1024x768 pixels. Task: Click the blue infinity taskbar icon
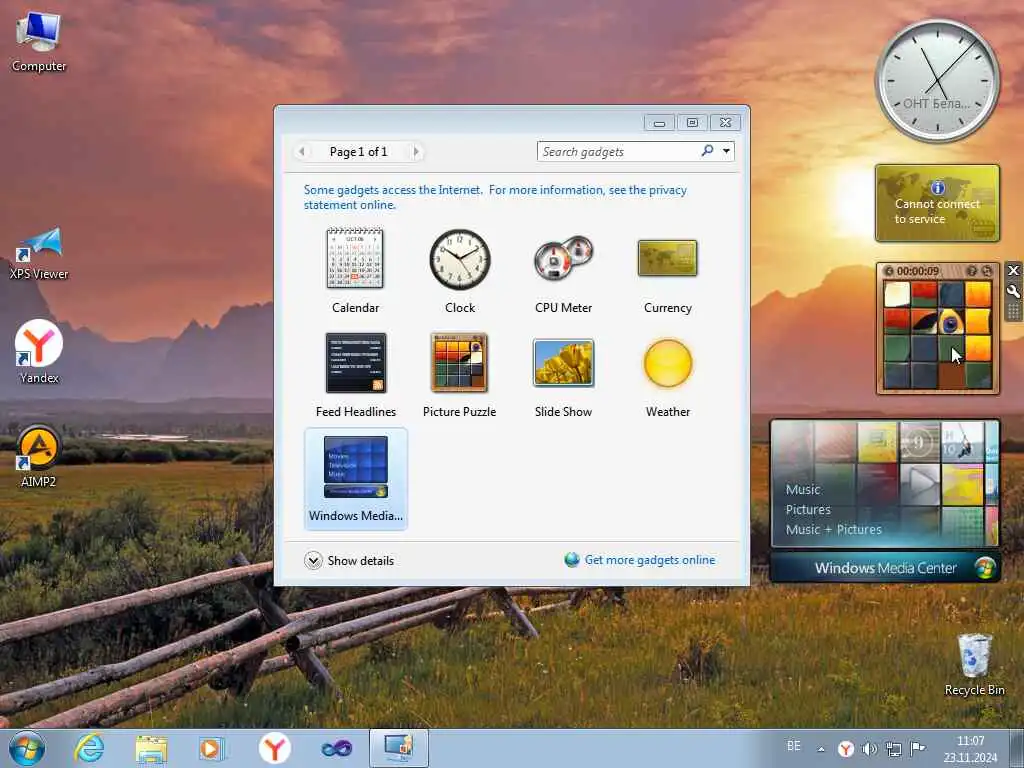pyautogui.click(x=337, y=749)
